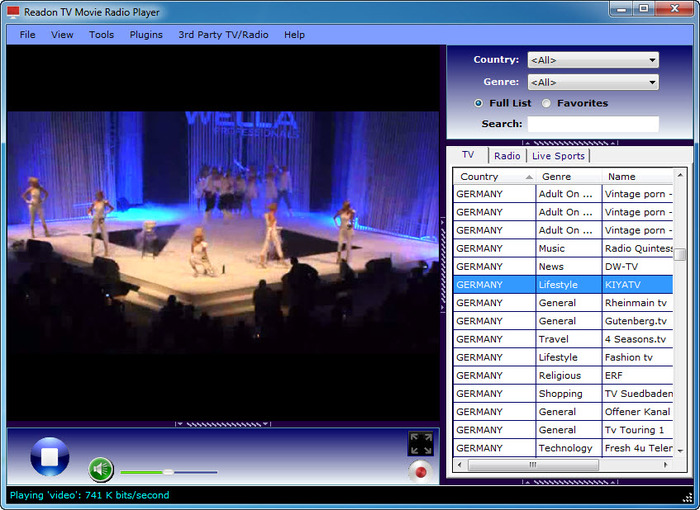Click the volume slider handle

point(168,472)
